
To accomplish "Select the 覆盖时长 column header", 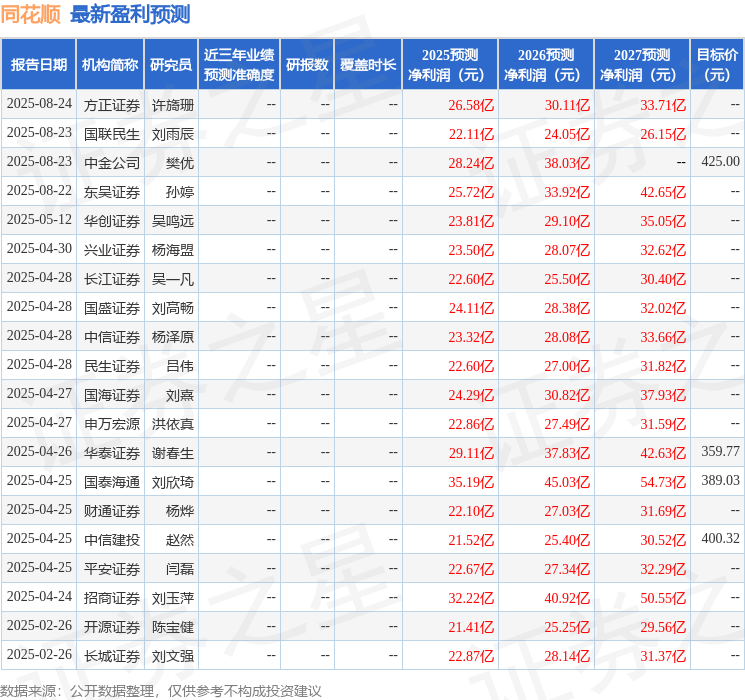I will [368, 64].
